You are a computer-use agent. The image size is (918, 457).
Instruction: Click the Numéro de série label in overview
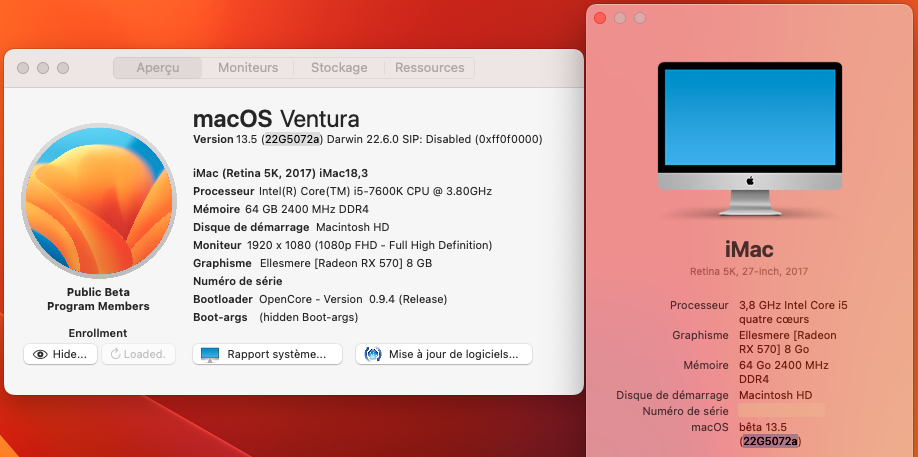coord(238,281)
